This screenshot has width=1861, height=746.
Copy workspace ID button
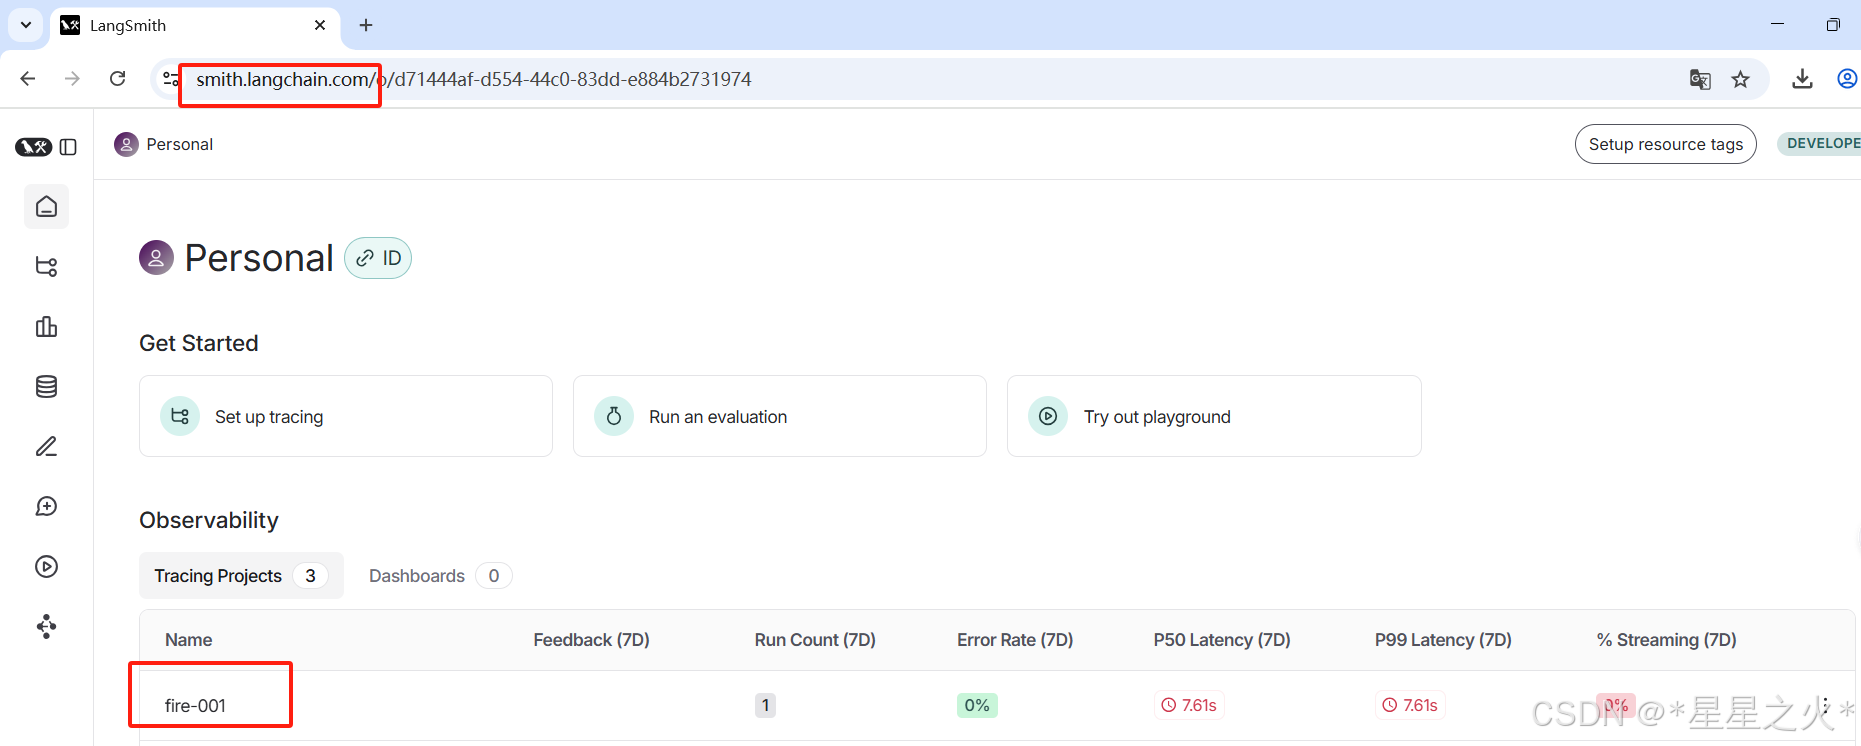pos(378,258)
